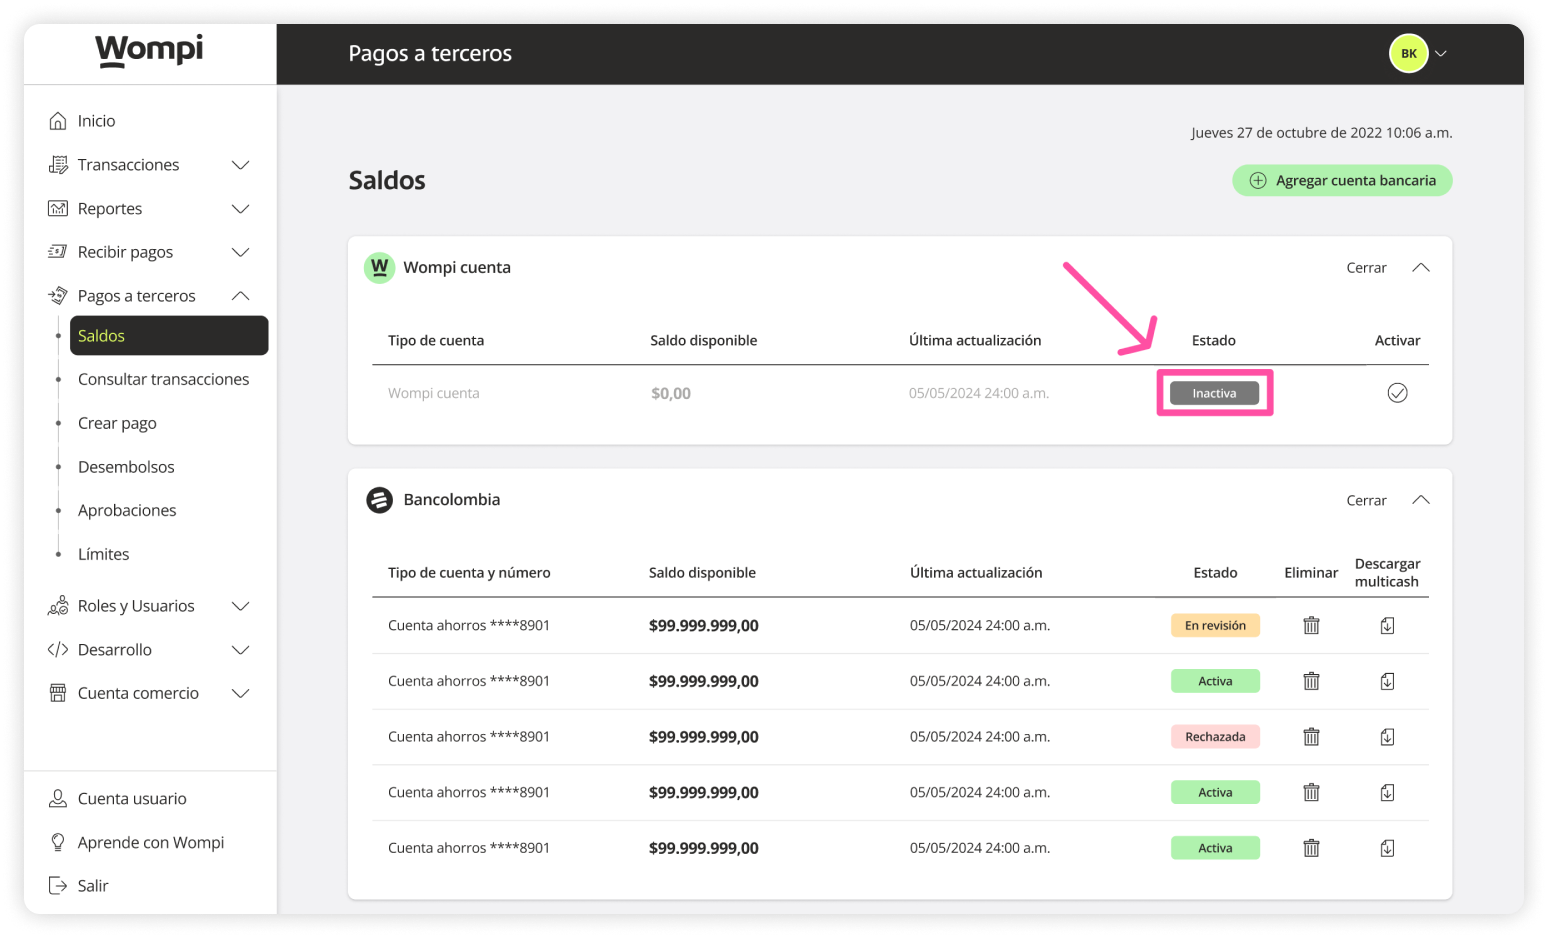Screen dimensions: 1548x938
Task: Open the Crear pago menu item
Action: coord(117,422)
